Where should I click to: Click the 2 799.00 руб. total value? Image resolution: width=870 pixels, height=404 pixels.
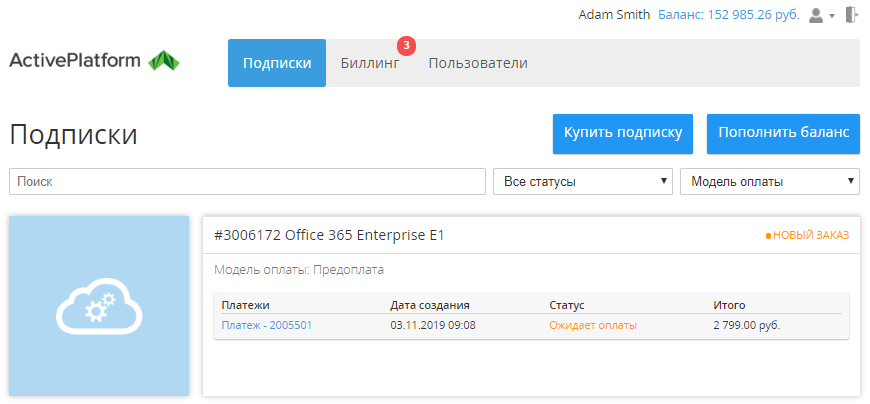point(746,325)
